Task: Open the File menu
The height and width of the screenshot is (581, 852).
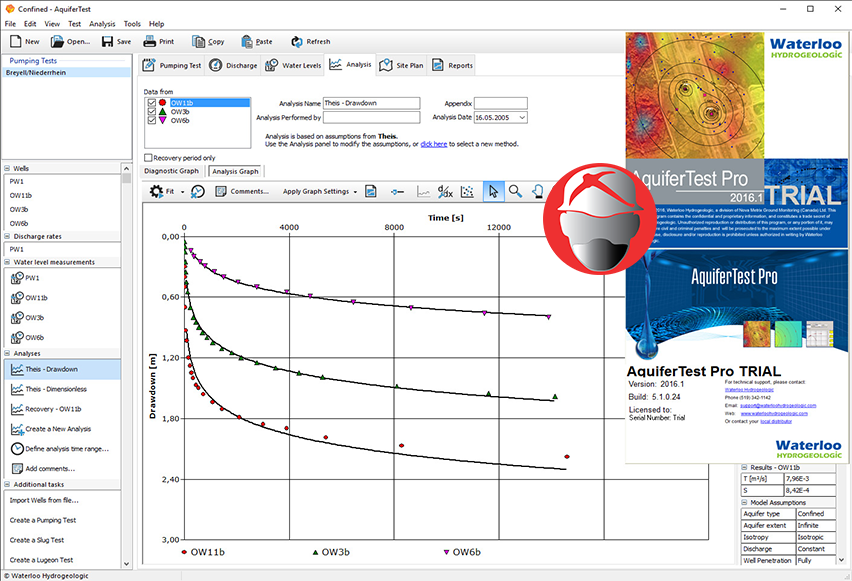Action: click(x=10, y=24)
